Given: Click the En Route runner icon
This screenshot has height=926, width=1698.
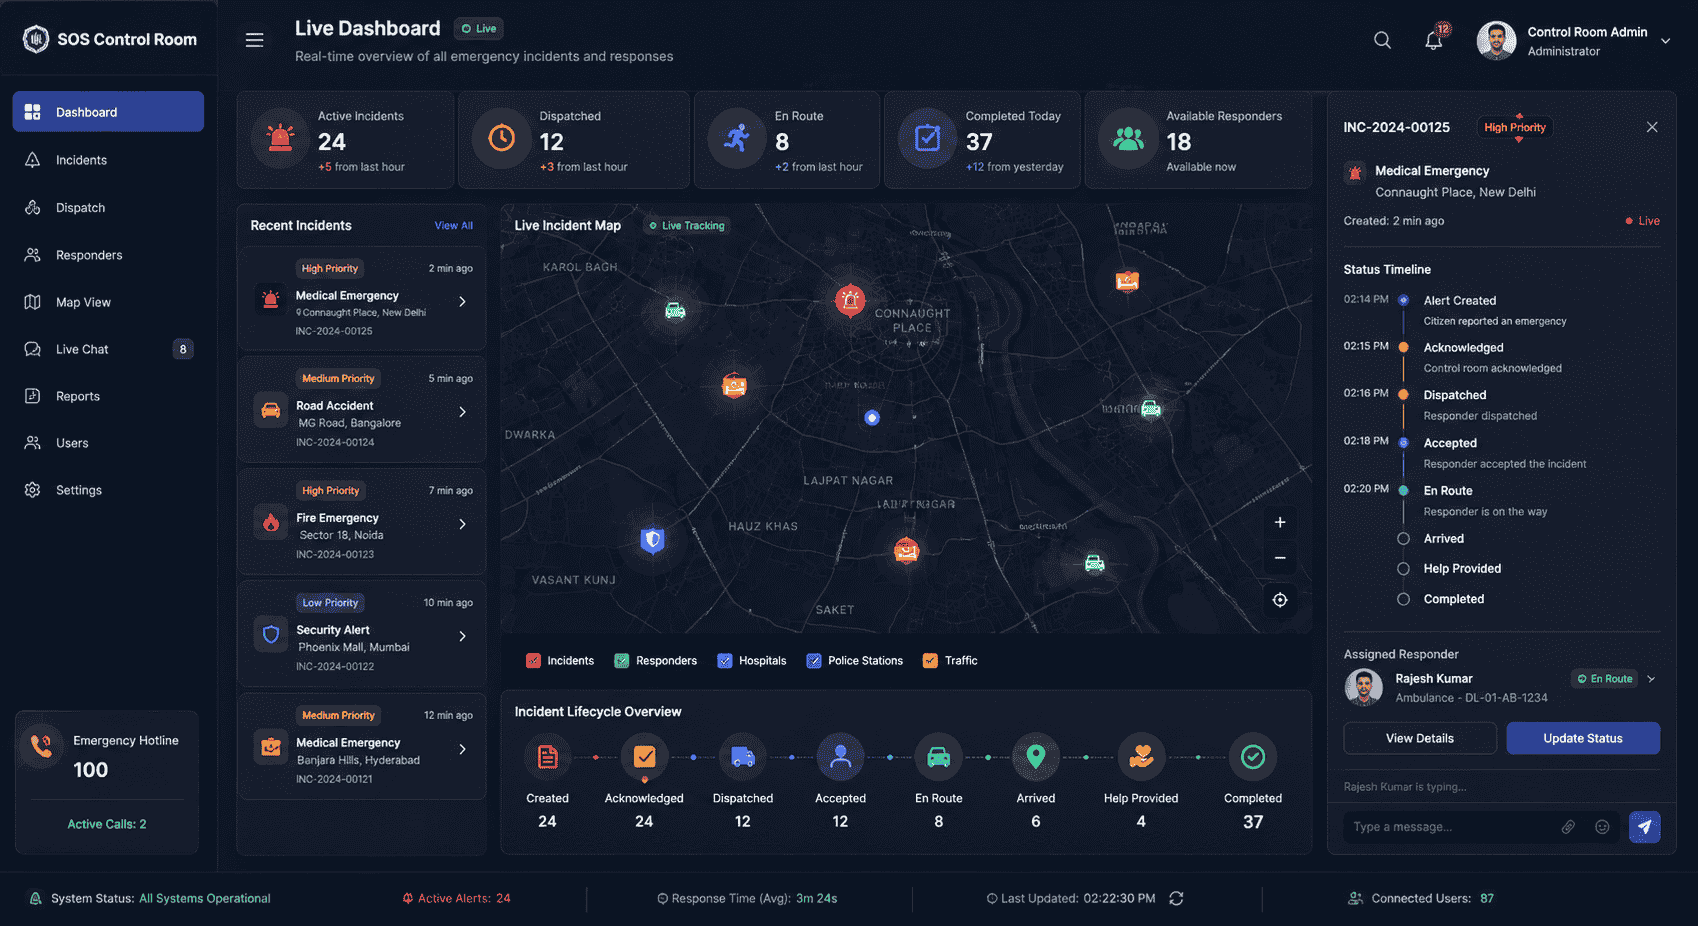Looking at the screenshot, I should [737, 138].
